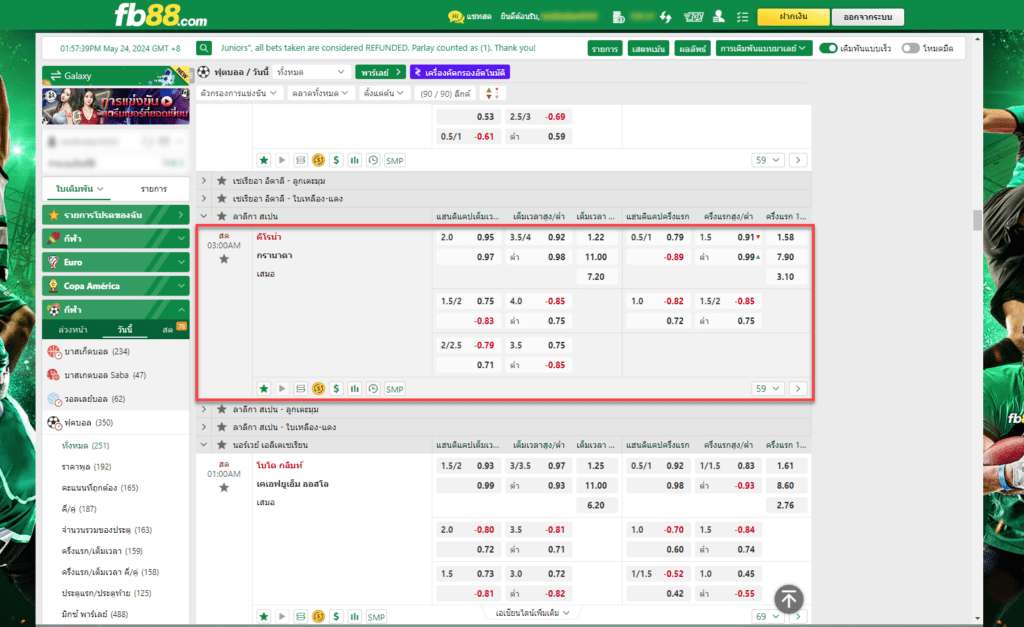Click play stream icon in Girona match toolbar

(282, 389)
